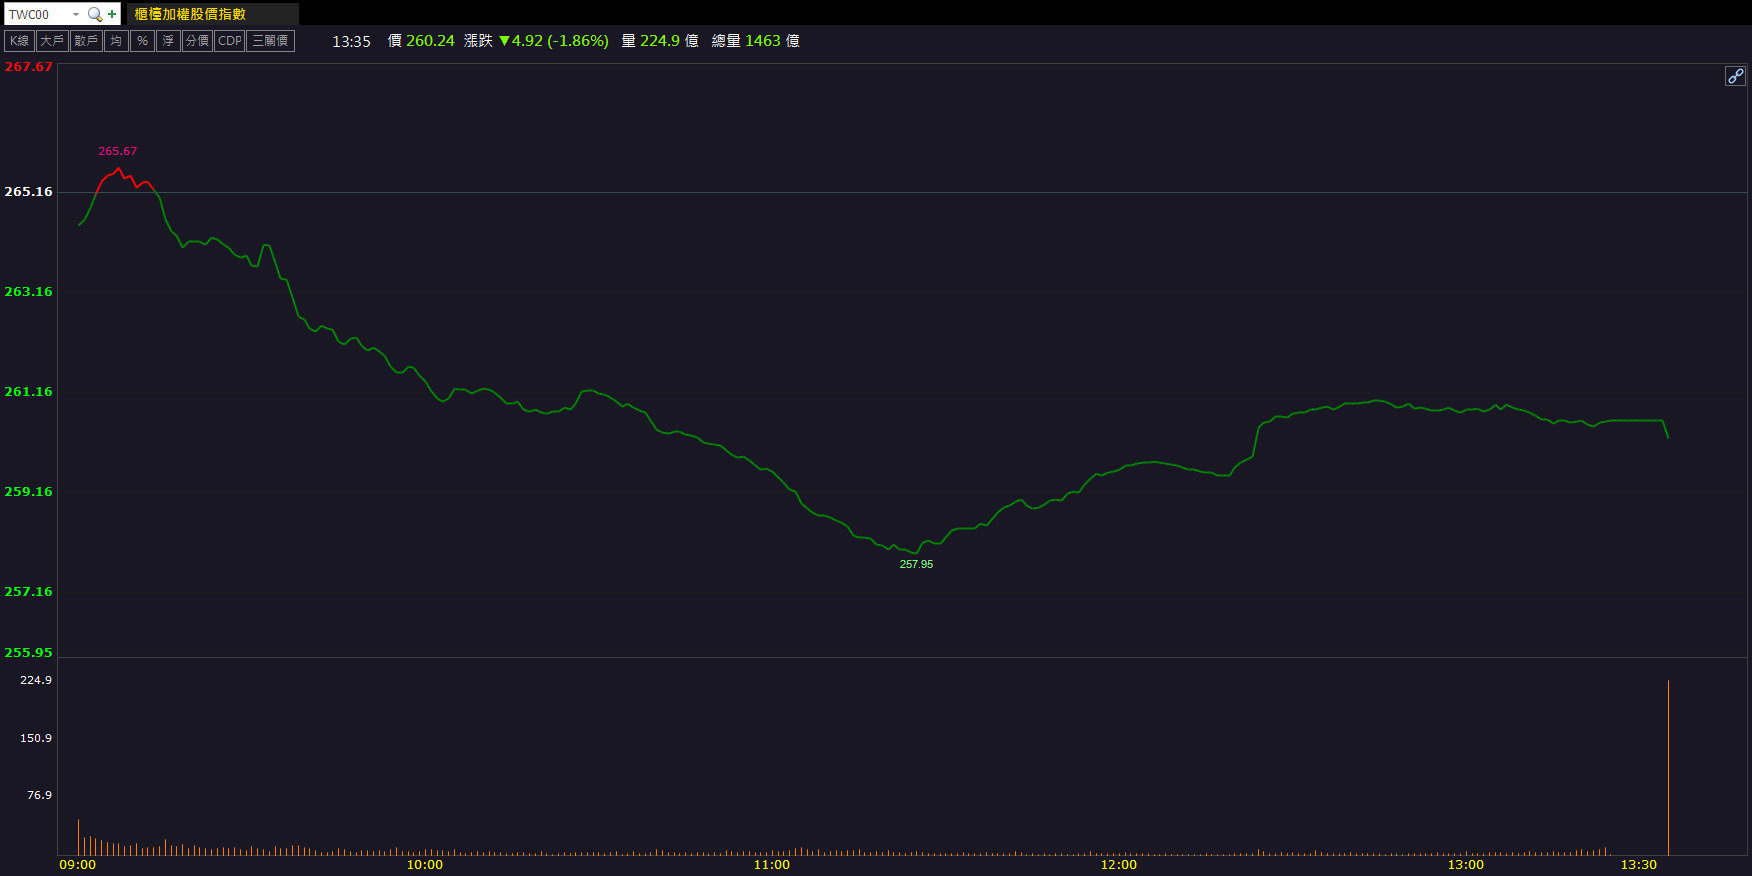Enable the % percentage display
This screenshot has height=876, width=1752.
[142, 41]
